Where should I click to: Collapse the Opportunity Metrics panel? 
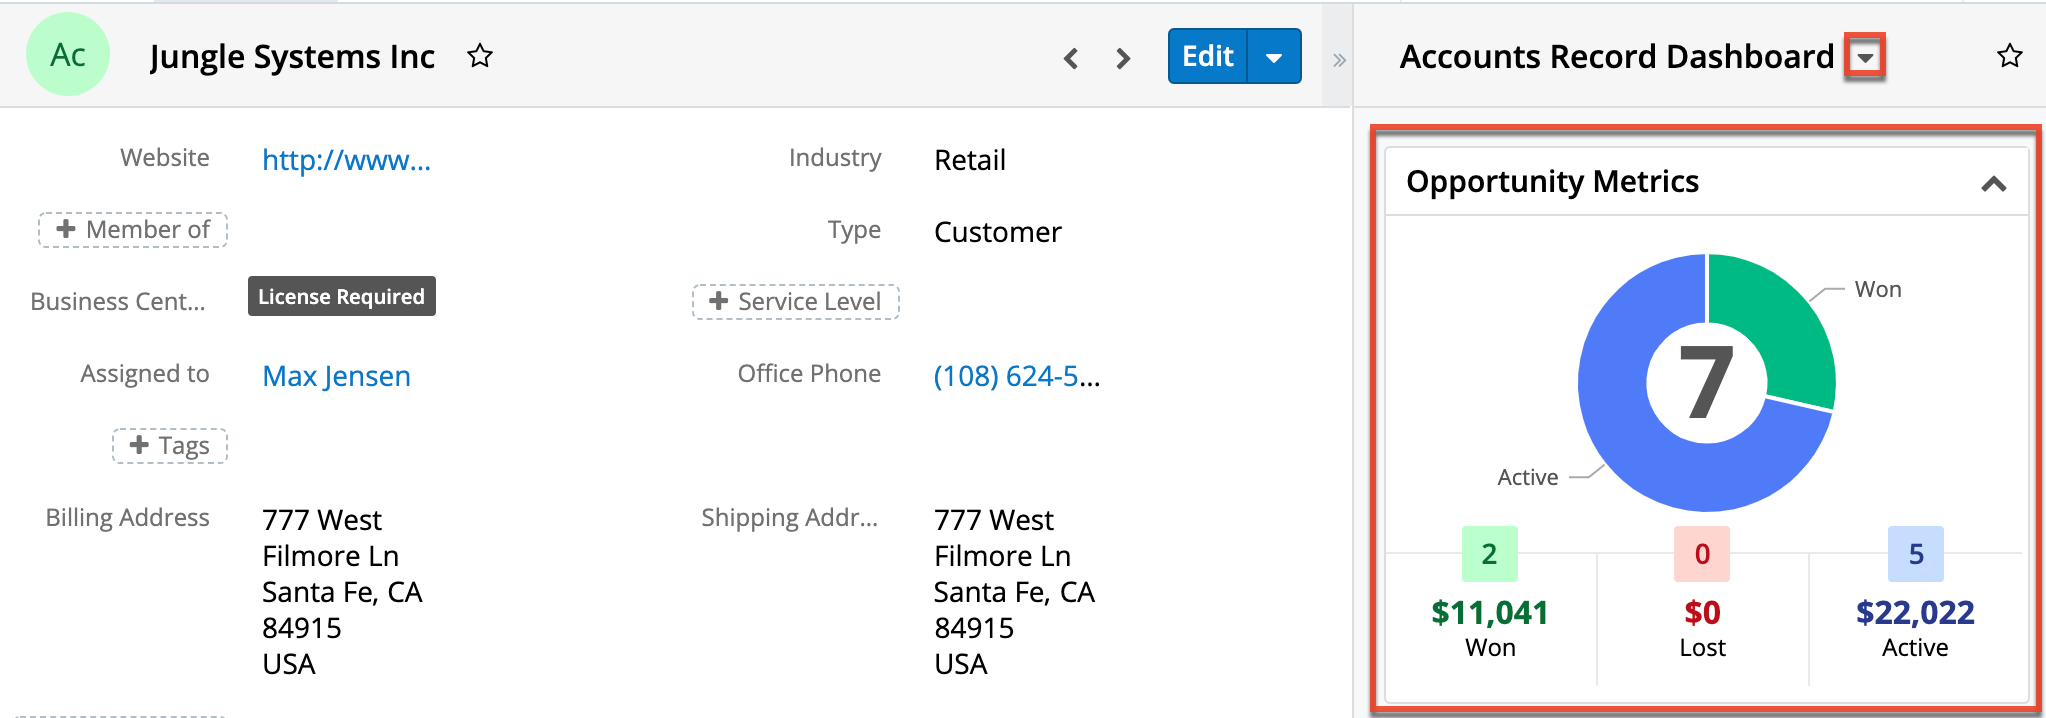click(1994, 183)
